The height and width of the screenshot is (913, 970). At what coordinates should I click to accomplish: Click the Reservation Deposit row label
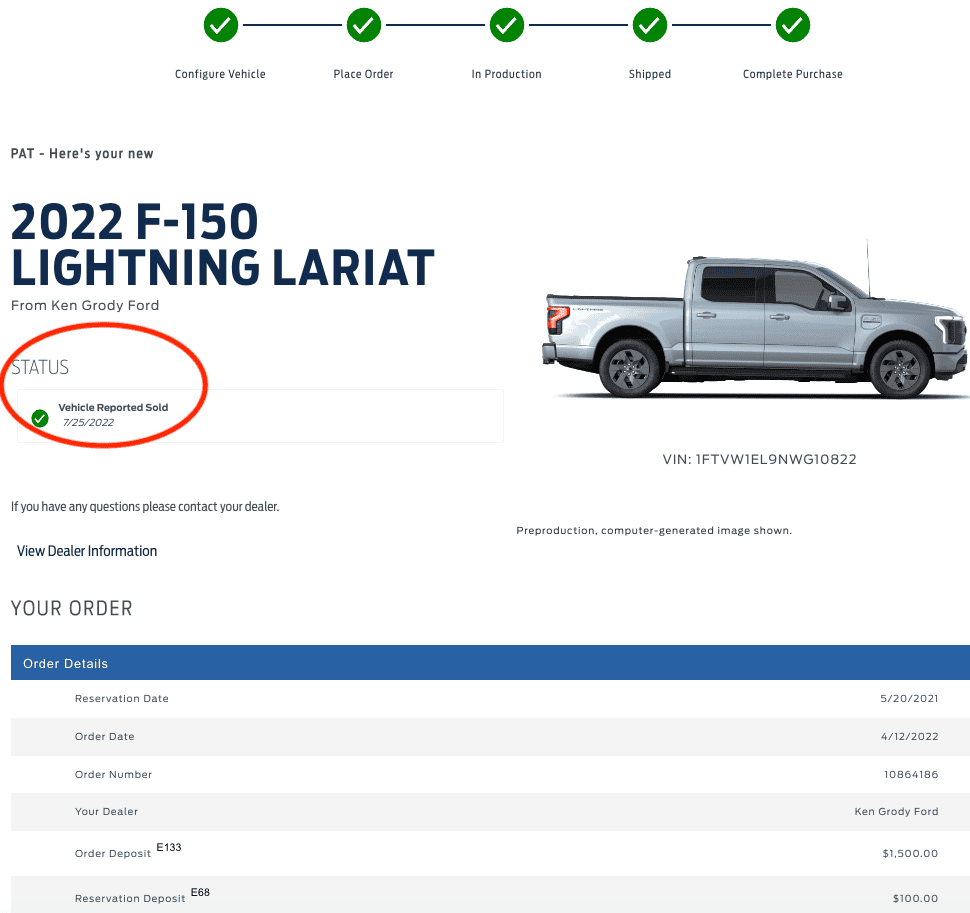pos(130,899)
